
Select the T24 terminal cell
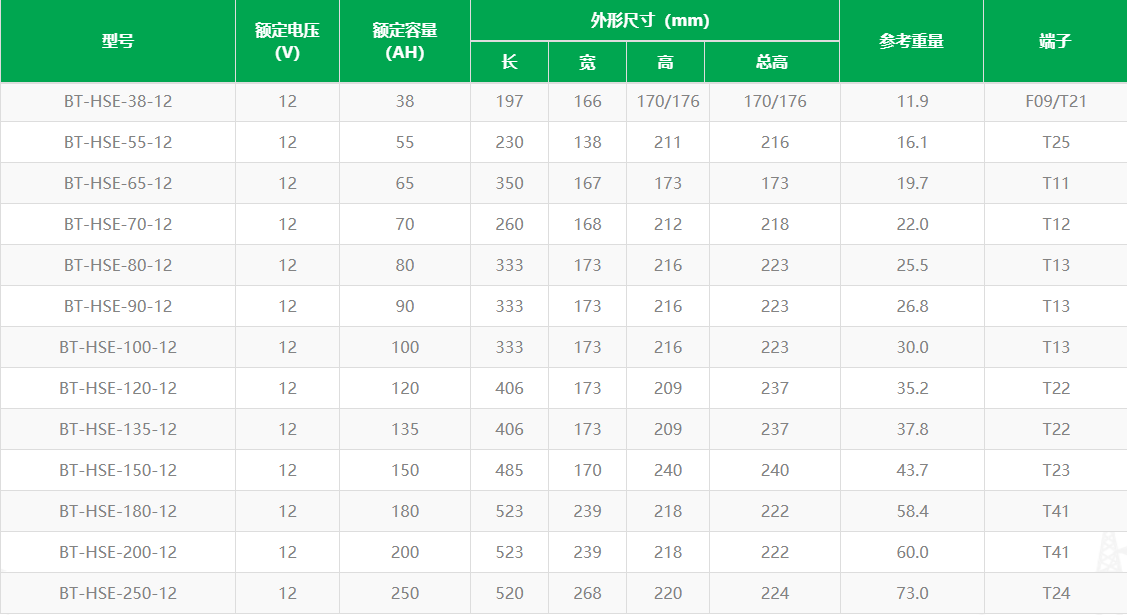[1055, 593]
